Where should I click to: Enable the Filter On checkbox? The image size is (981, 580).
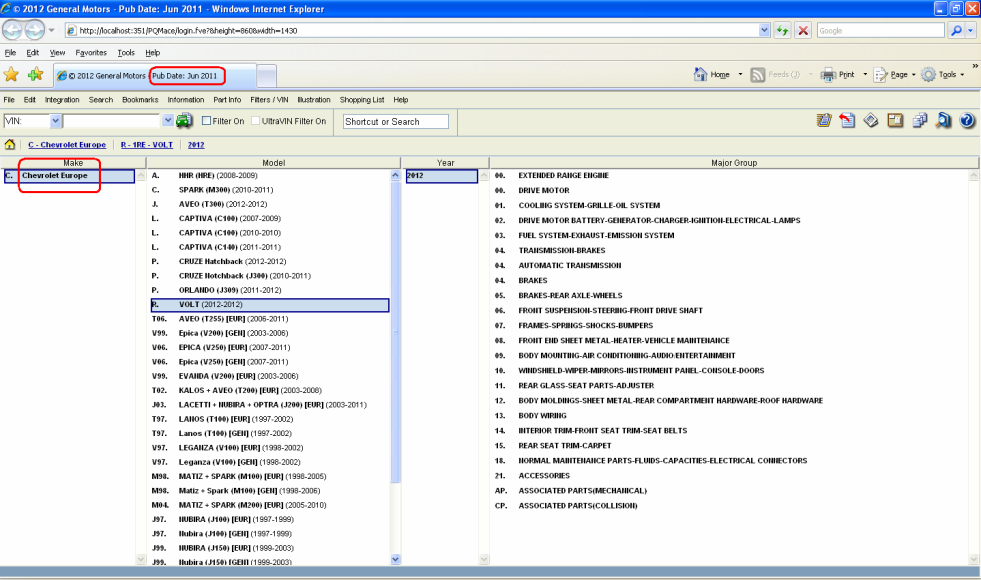coord(206,121)
